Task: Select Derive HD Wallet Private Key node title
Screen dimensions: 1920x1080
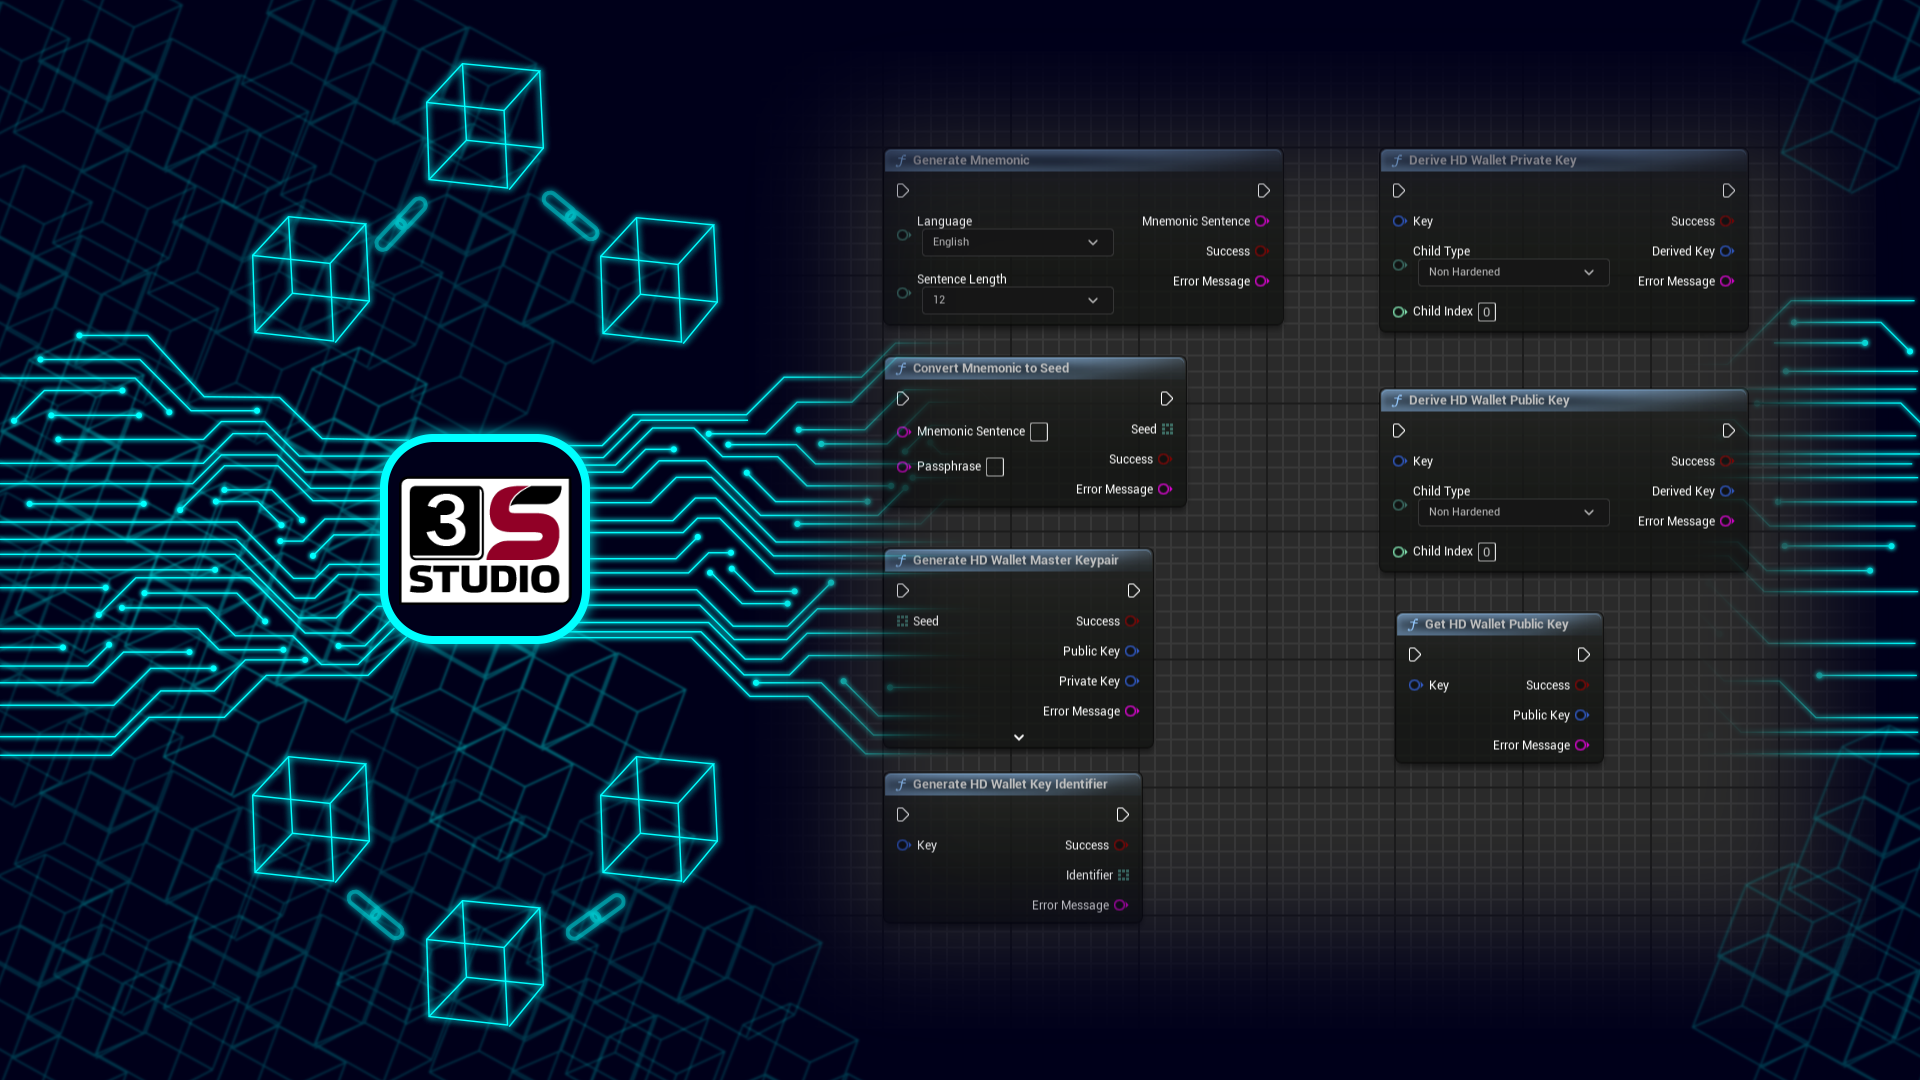Action: click(1492, 160)
